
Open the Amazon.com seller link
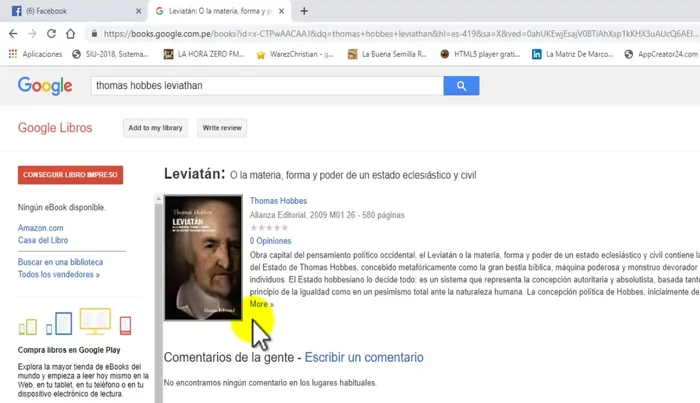tap(41, 228)
